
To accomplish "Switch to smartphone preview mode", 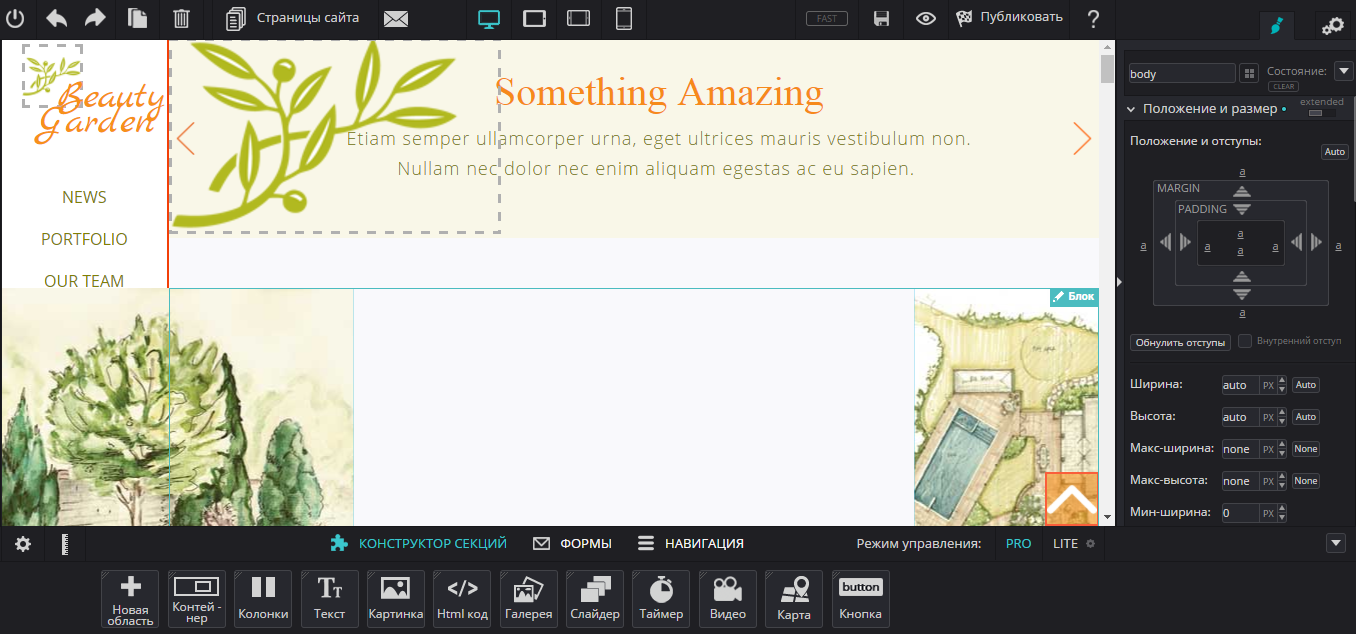I will pos(624,18).
